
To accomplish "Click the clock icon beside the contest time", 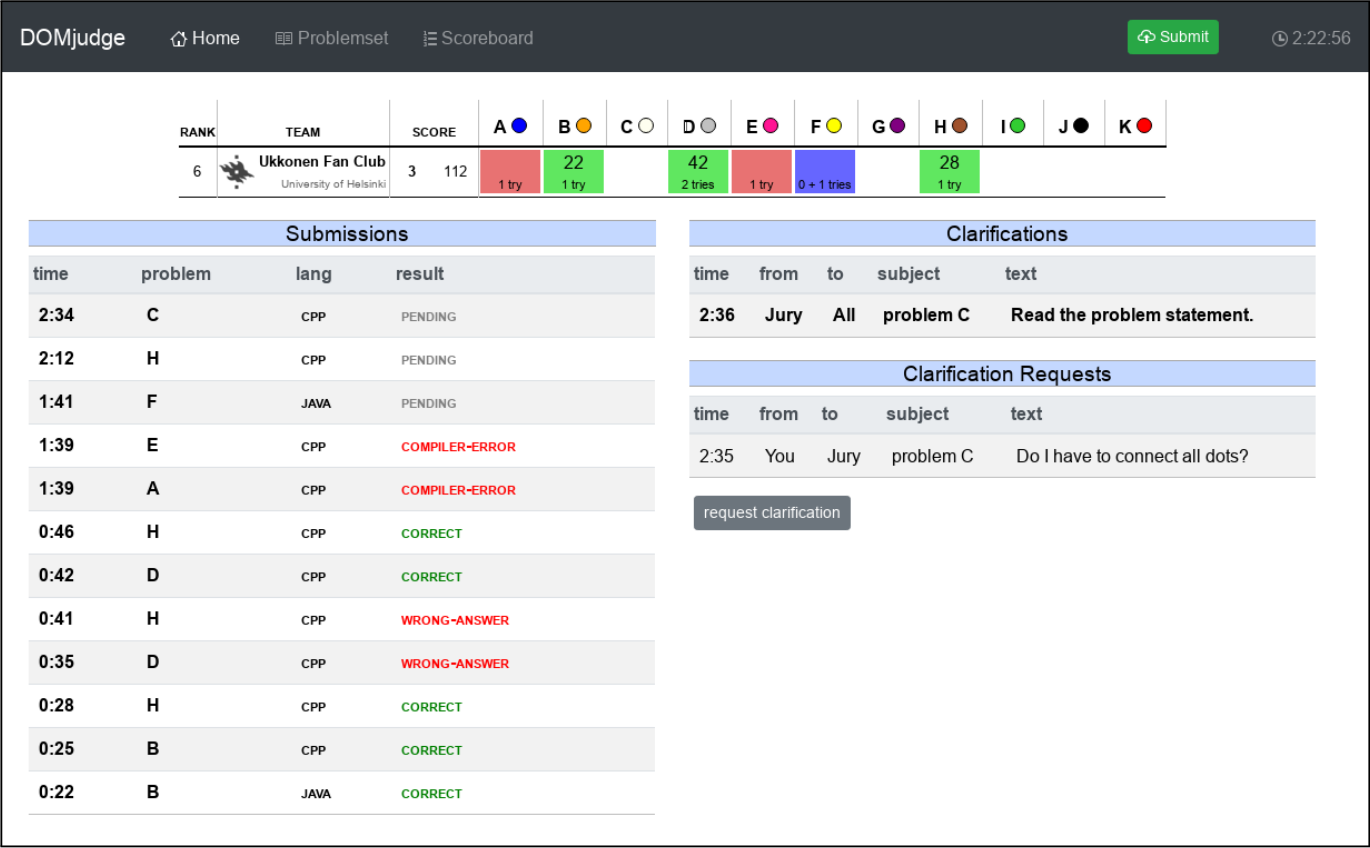I will 1280,39.
